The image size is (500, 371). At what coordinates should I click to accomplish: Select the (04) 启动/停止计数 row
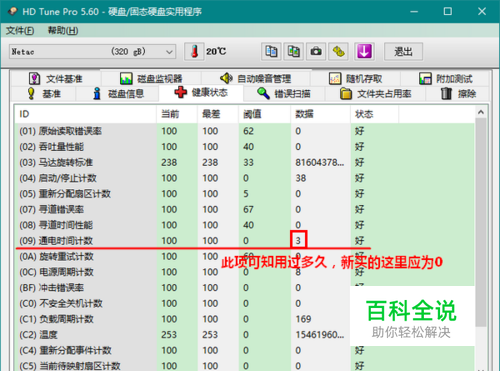click(245, 178)
